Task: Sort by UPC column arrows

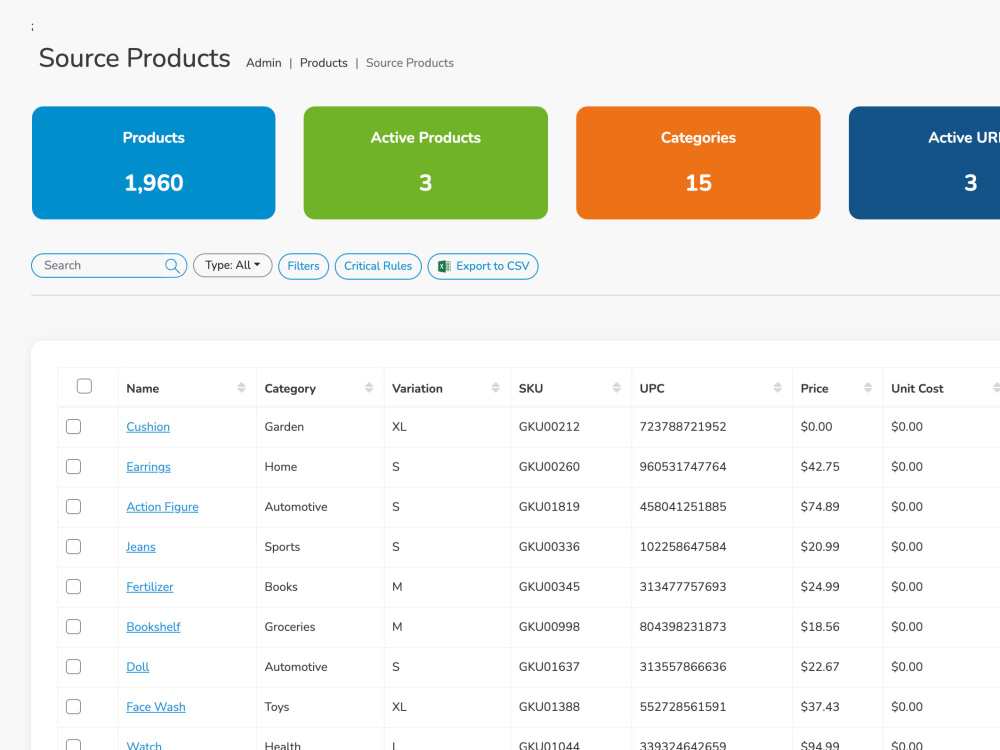Action: 777,388
